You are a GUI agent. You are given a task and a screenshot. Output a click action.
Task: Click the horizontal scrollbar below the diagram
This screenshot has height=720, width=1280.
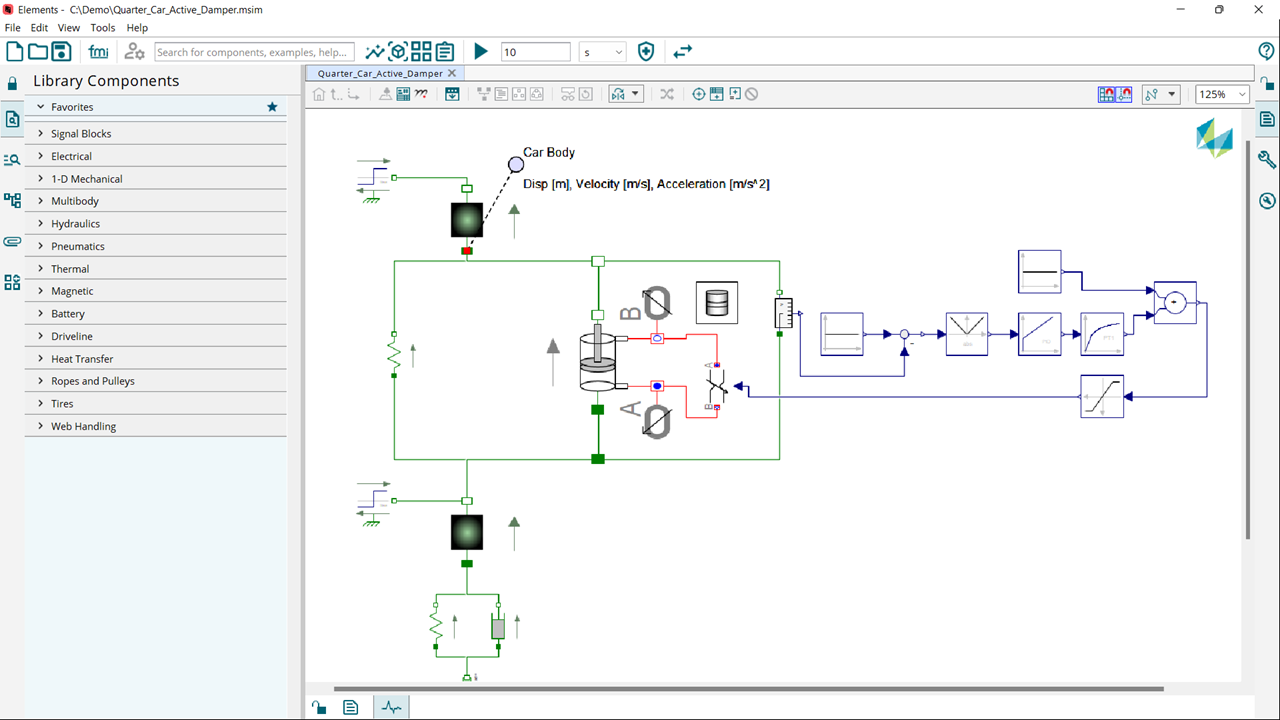[x=748, y=689]
